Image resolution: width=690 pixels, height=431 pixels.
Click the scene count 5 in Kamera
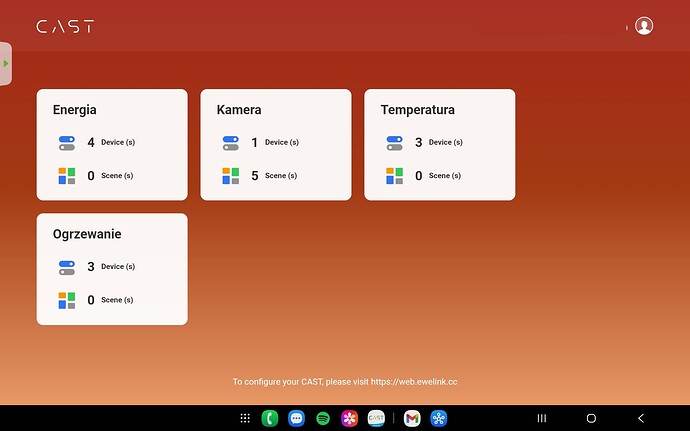point(254,176)
